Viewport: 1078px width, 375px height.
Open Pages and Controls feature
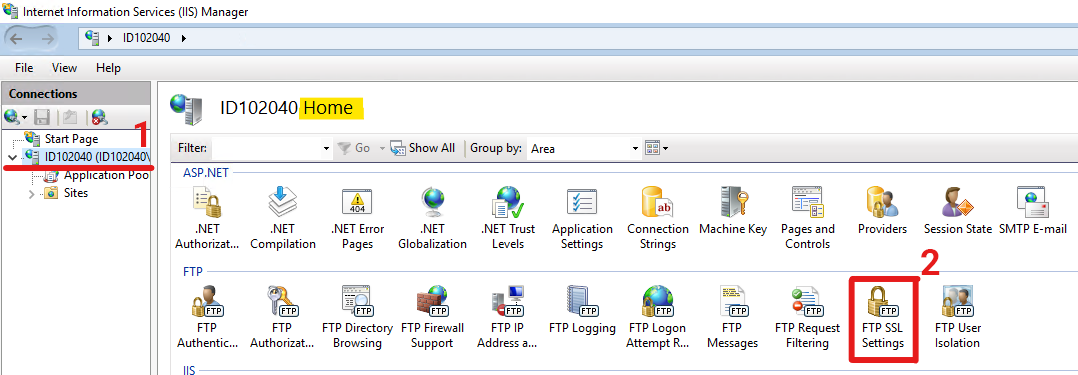(x=808, y=217)
